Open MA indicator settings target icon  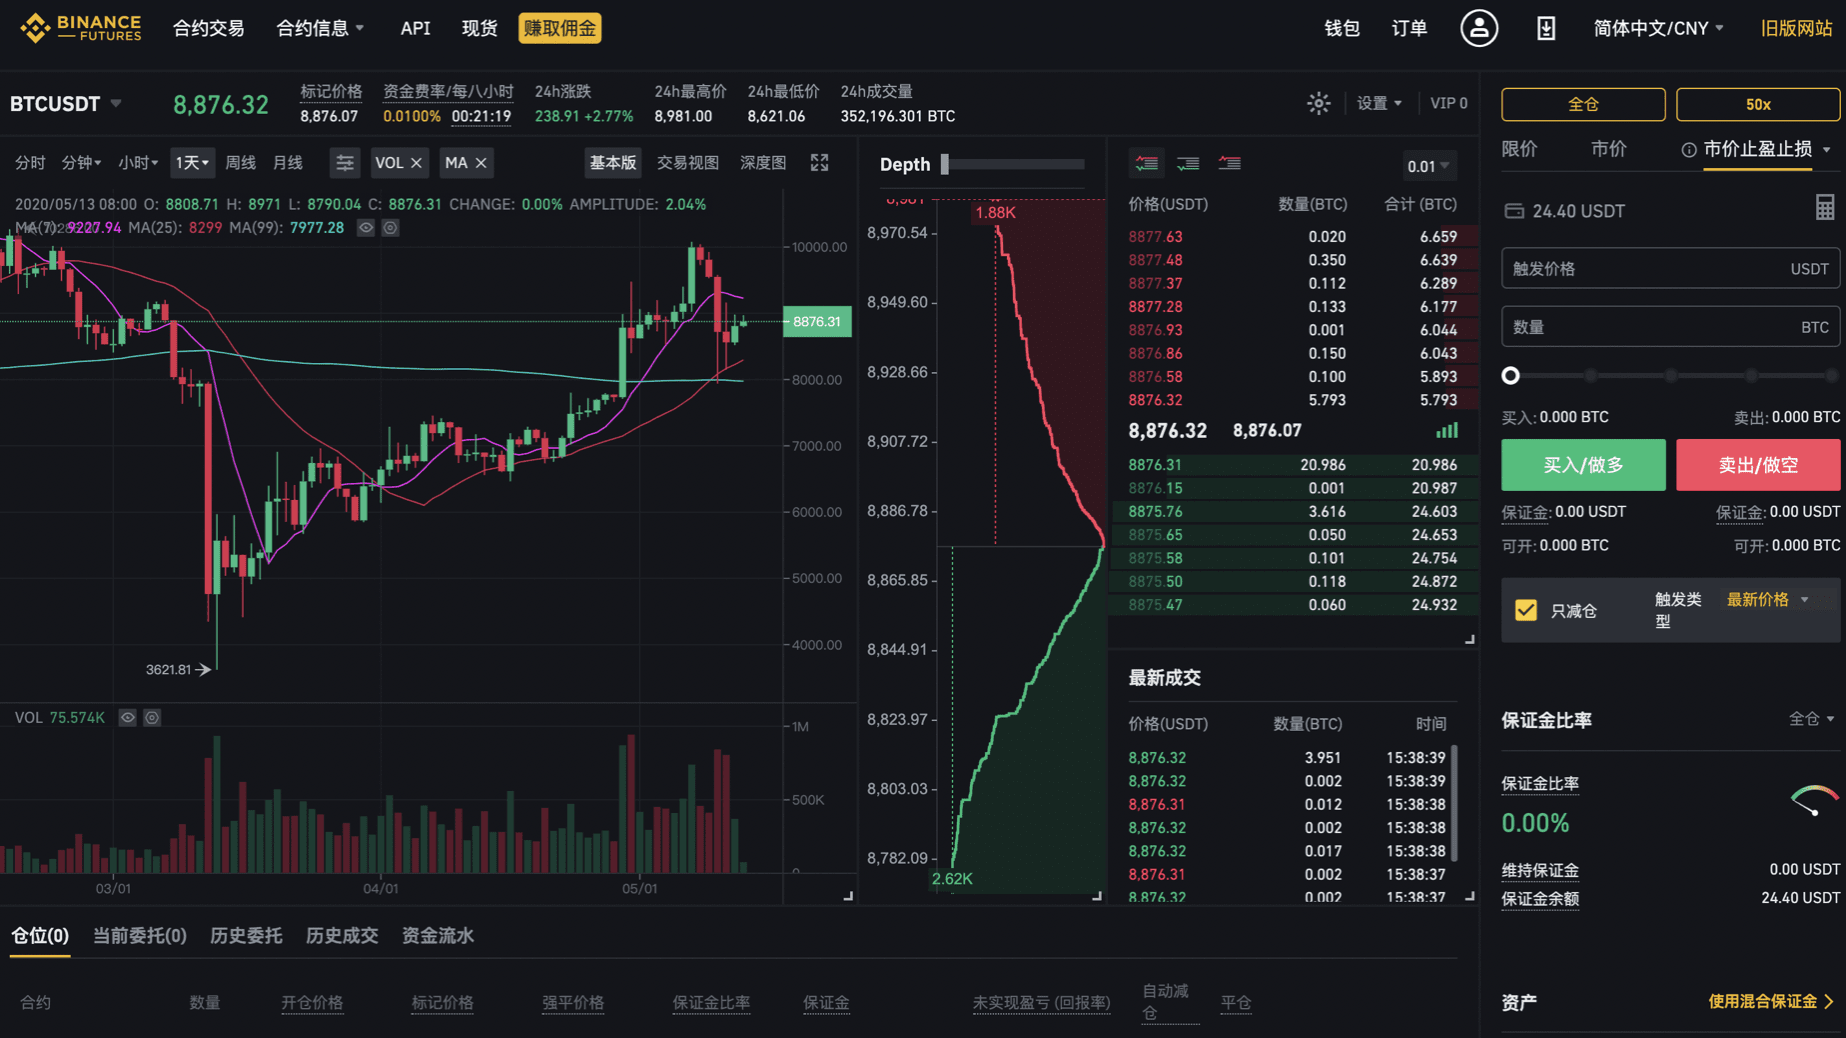391,228
